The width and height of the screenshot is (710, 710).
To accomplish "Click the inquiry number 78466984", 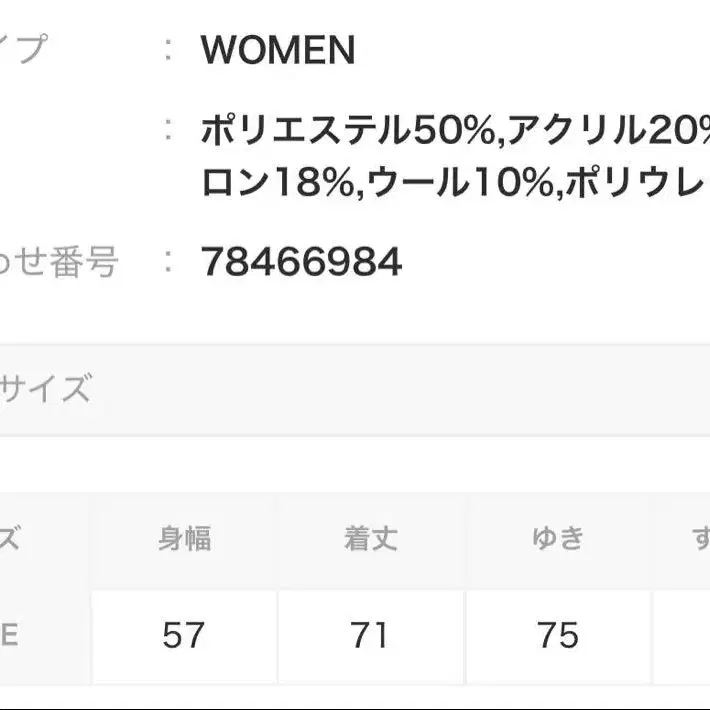I will pos(301,263).
